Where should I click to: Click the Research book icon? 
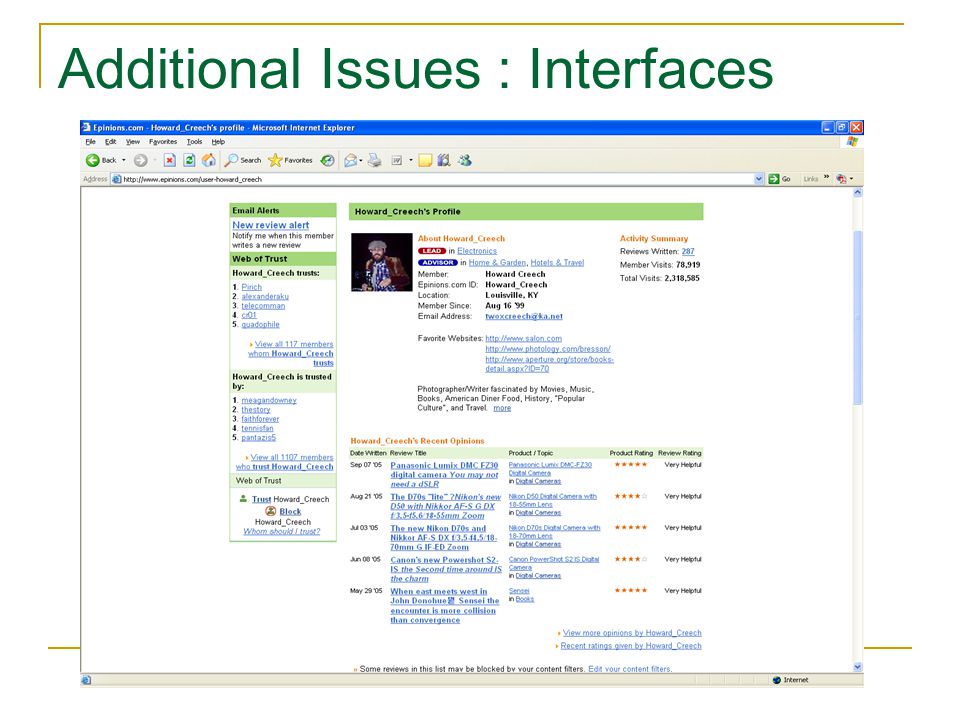(x=444, y=160)
